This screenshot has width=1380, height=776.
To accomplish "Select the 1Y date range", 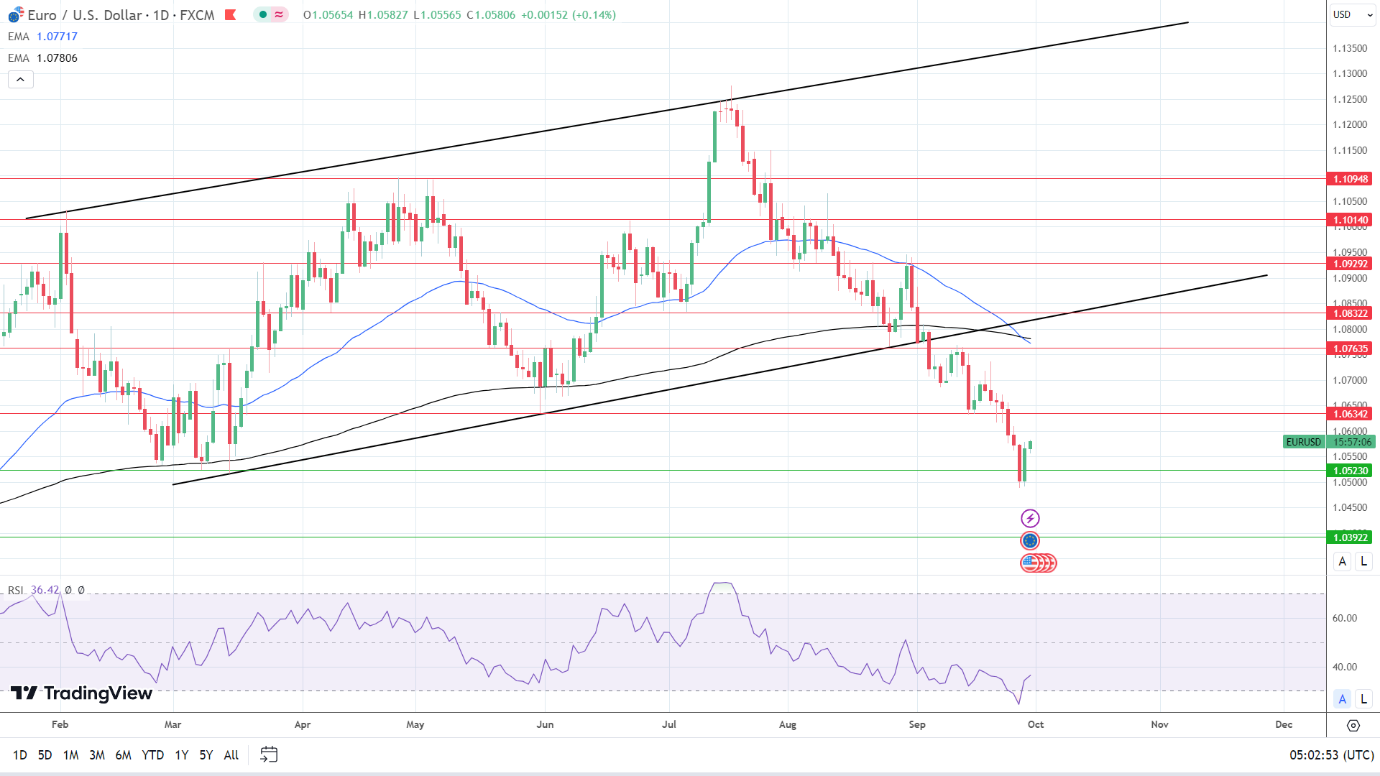I will (x=181, y=755).
